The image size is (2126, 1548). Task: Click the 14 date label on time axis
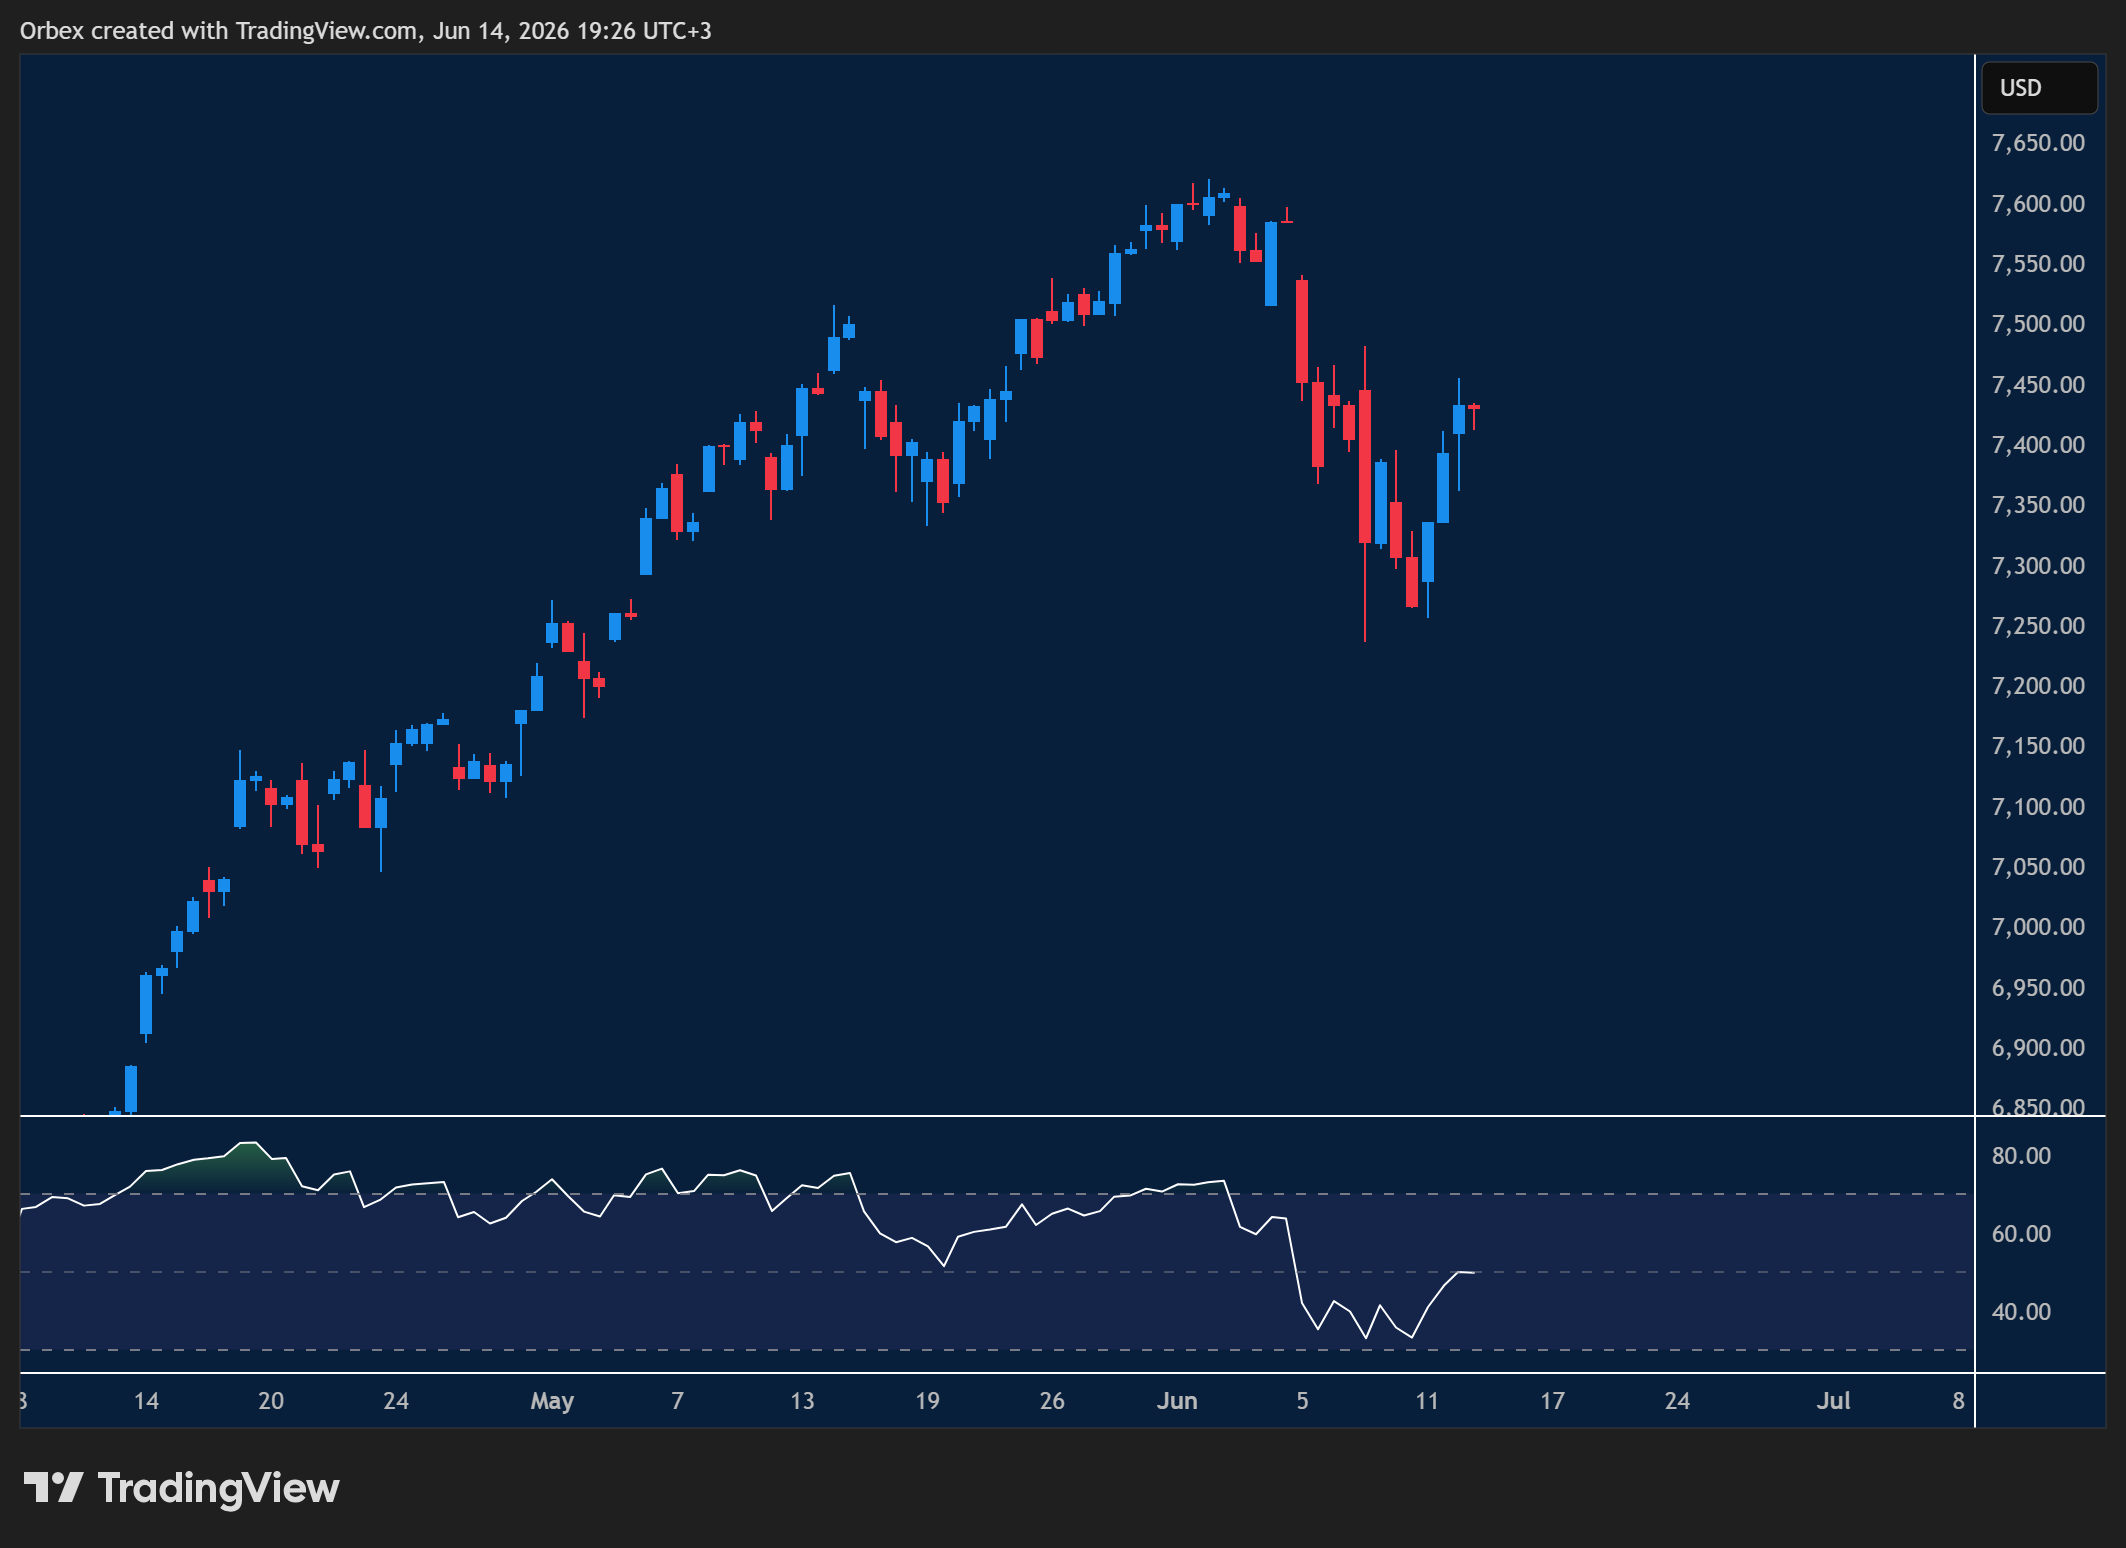click(146, 1401)
